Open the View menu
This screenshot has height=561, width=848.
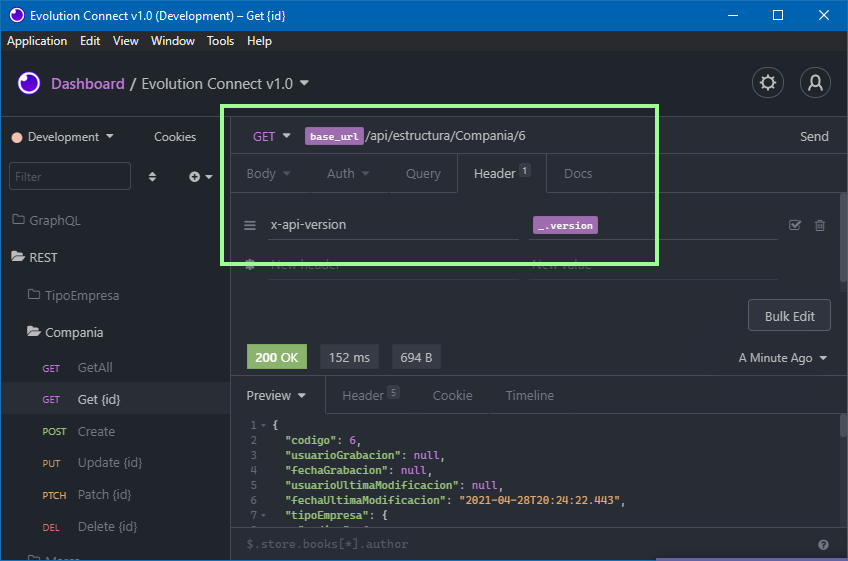125,41
